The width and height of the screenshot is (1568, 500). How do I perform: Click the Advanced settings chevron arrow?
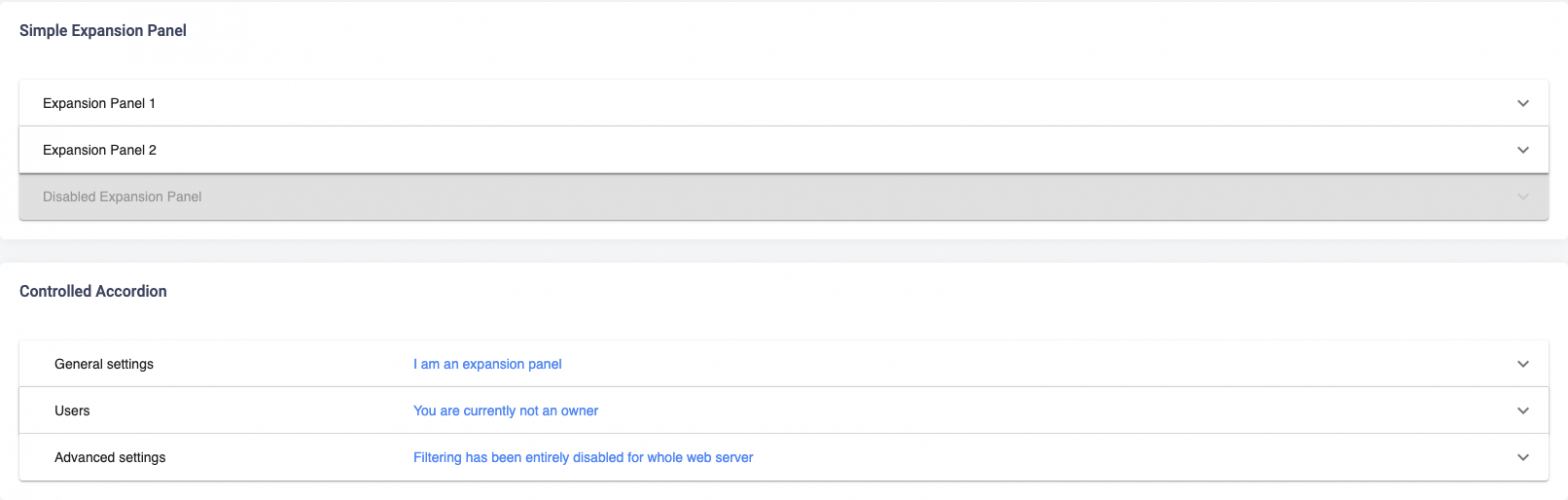tap(1523, 457)
